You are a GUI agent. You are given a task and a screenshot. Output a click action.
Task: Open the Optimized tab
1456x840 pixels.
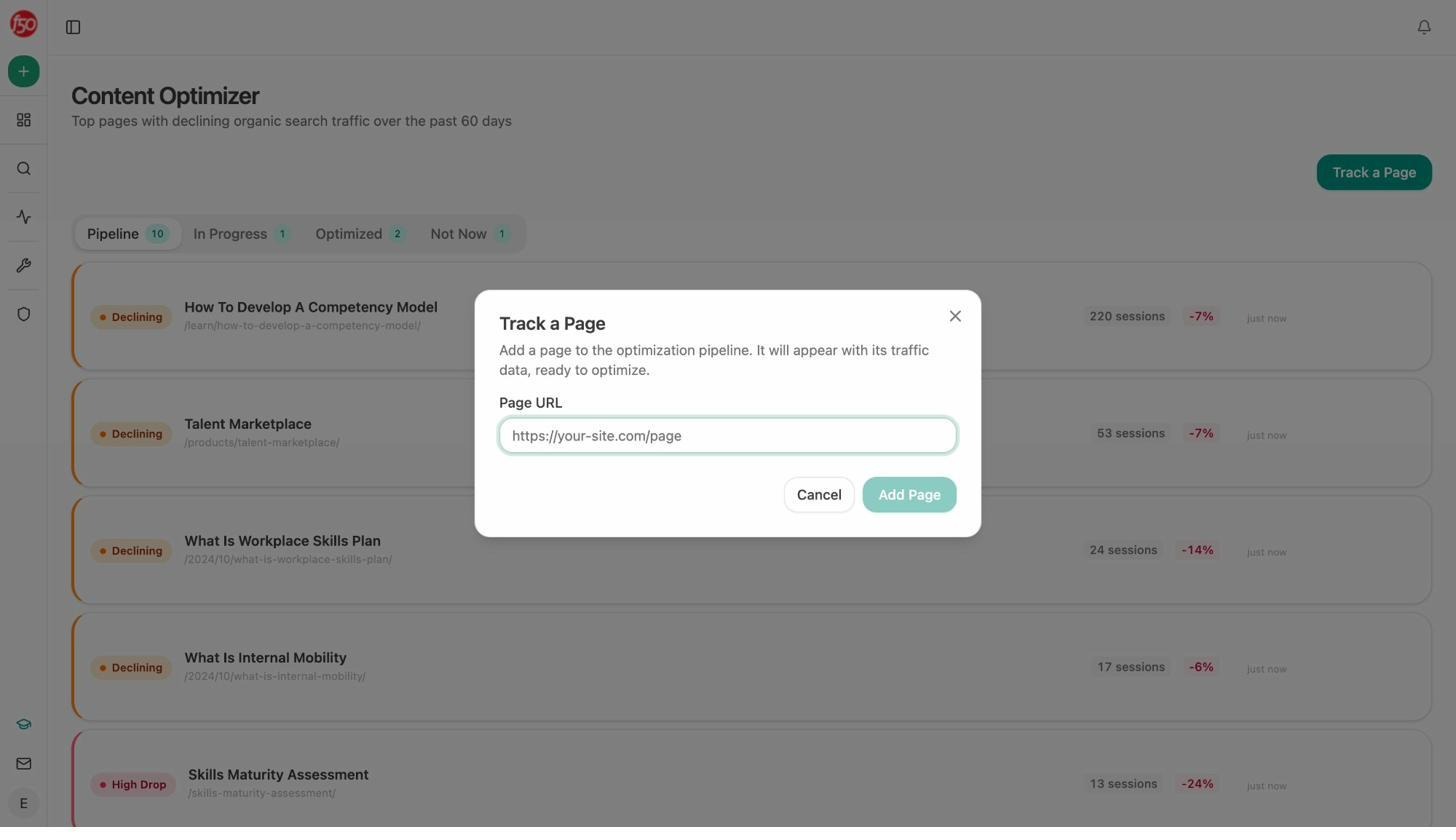[359, 233]
